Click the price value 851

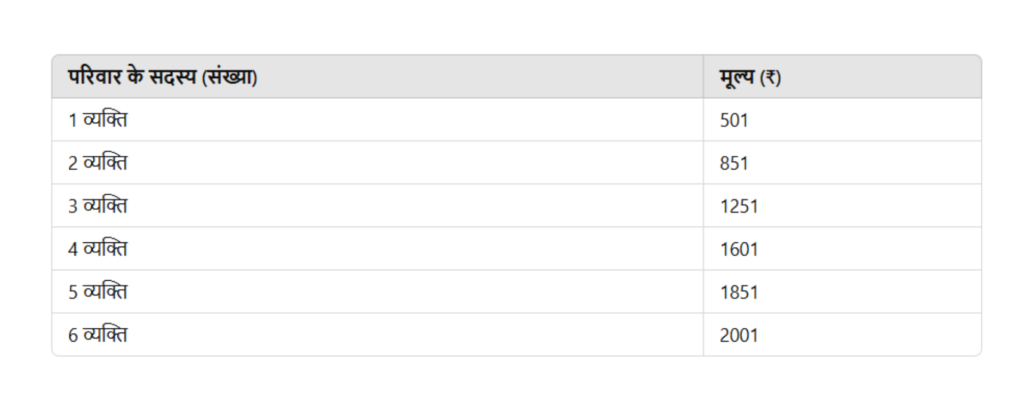click(x=733, y=163)
